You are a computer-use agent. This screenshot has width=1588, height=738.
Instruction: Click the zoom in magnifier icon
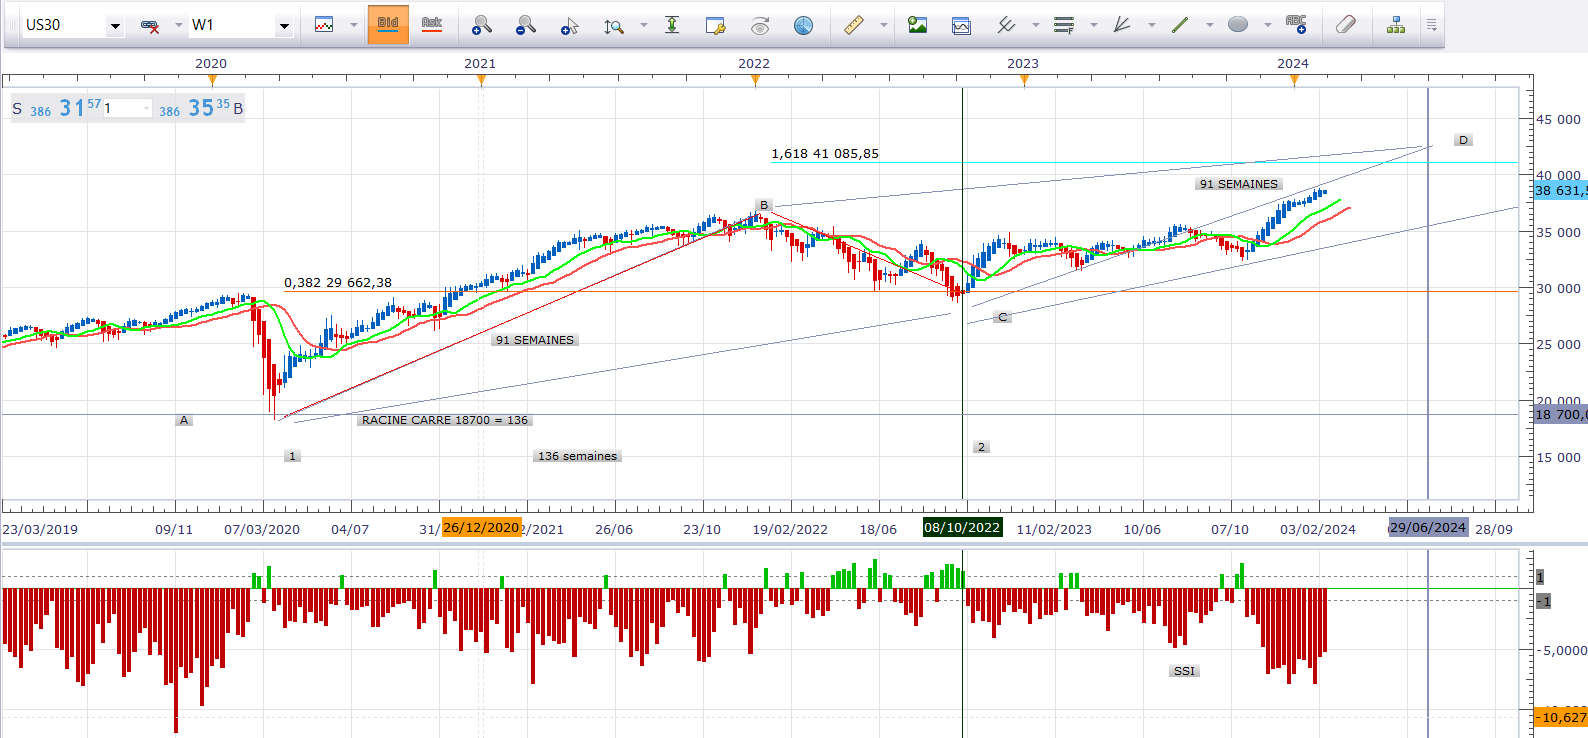482,25
